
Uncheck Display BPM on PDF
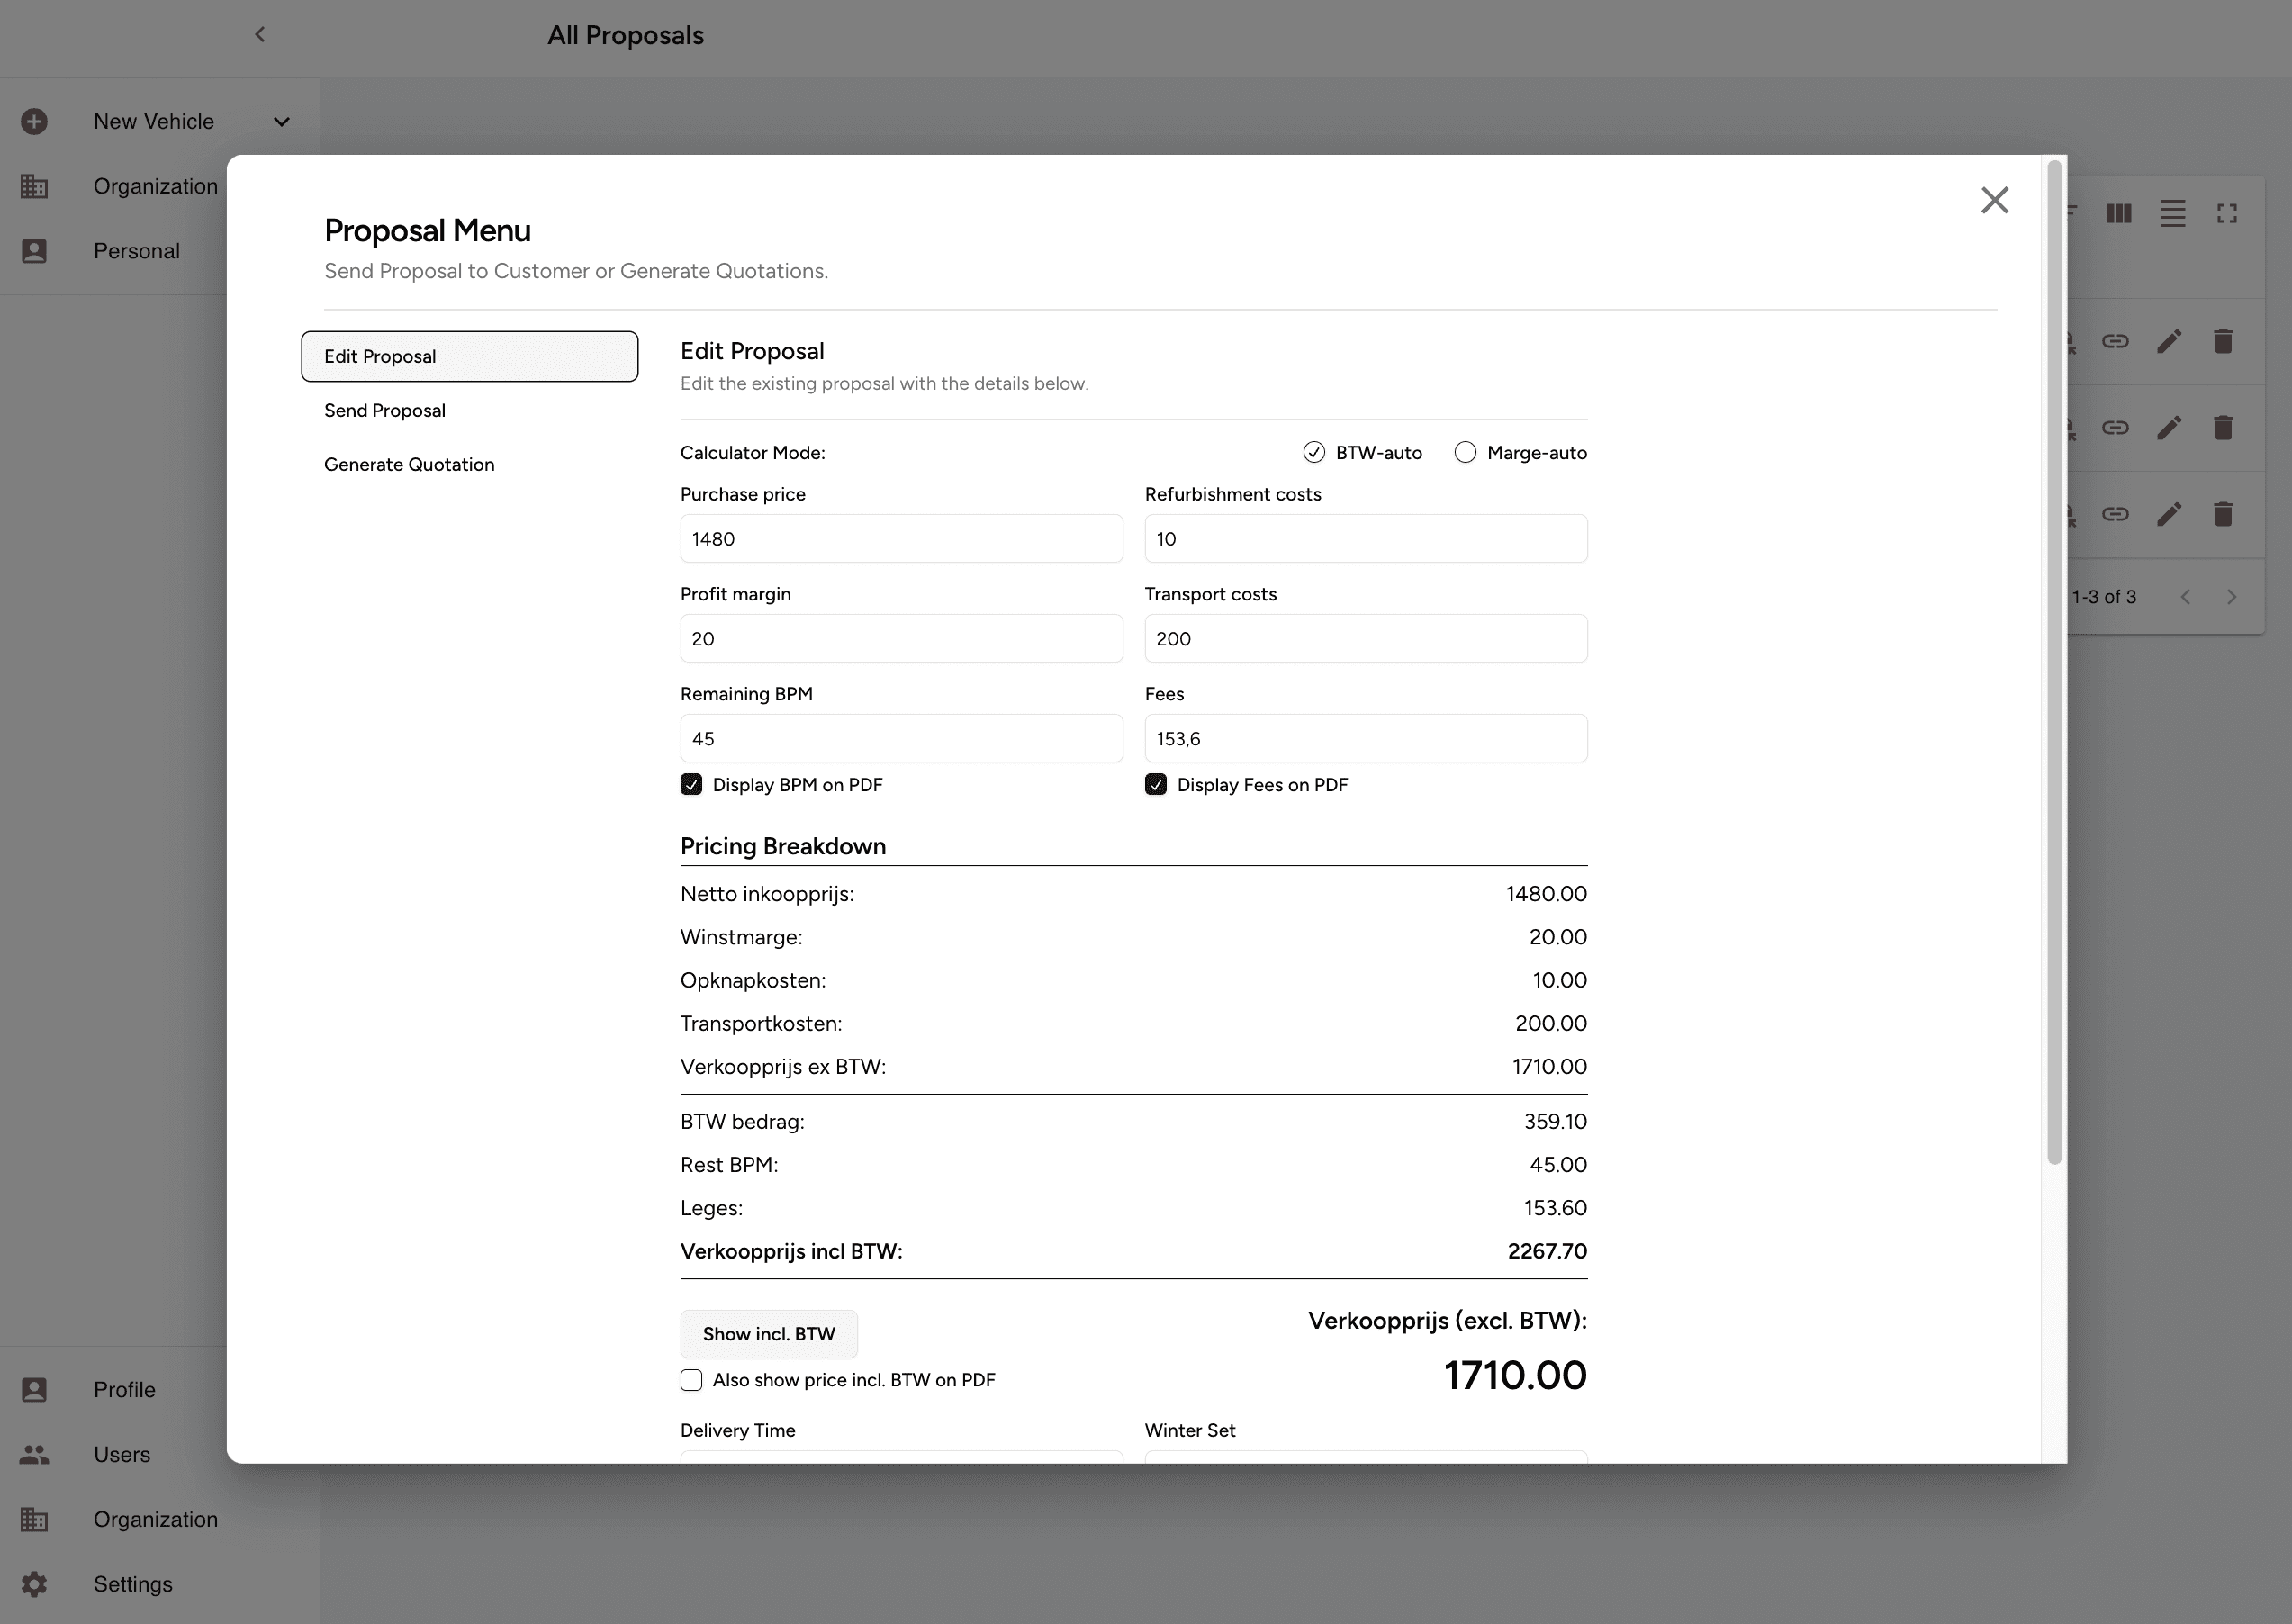(x=691, y=784)
